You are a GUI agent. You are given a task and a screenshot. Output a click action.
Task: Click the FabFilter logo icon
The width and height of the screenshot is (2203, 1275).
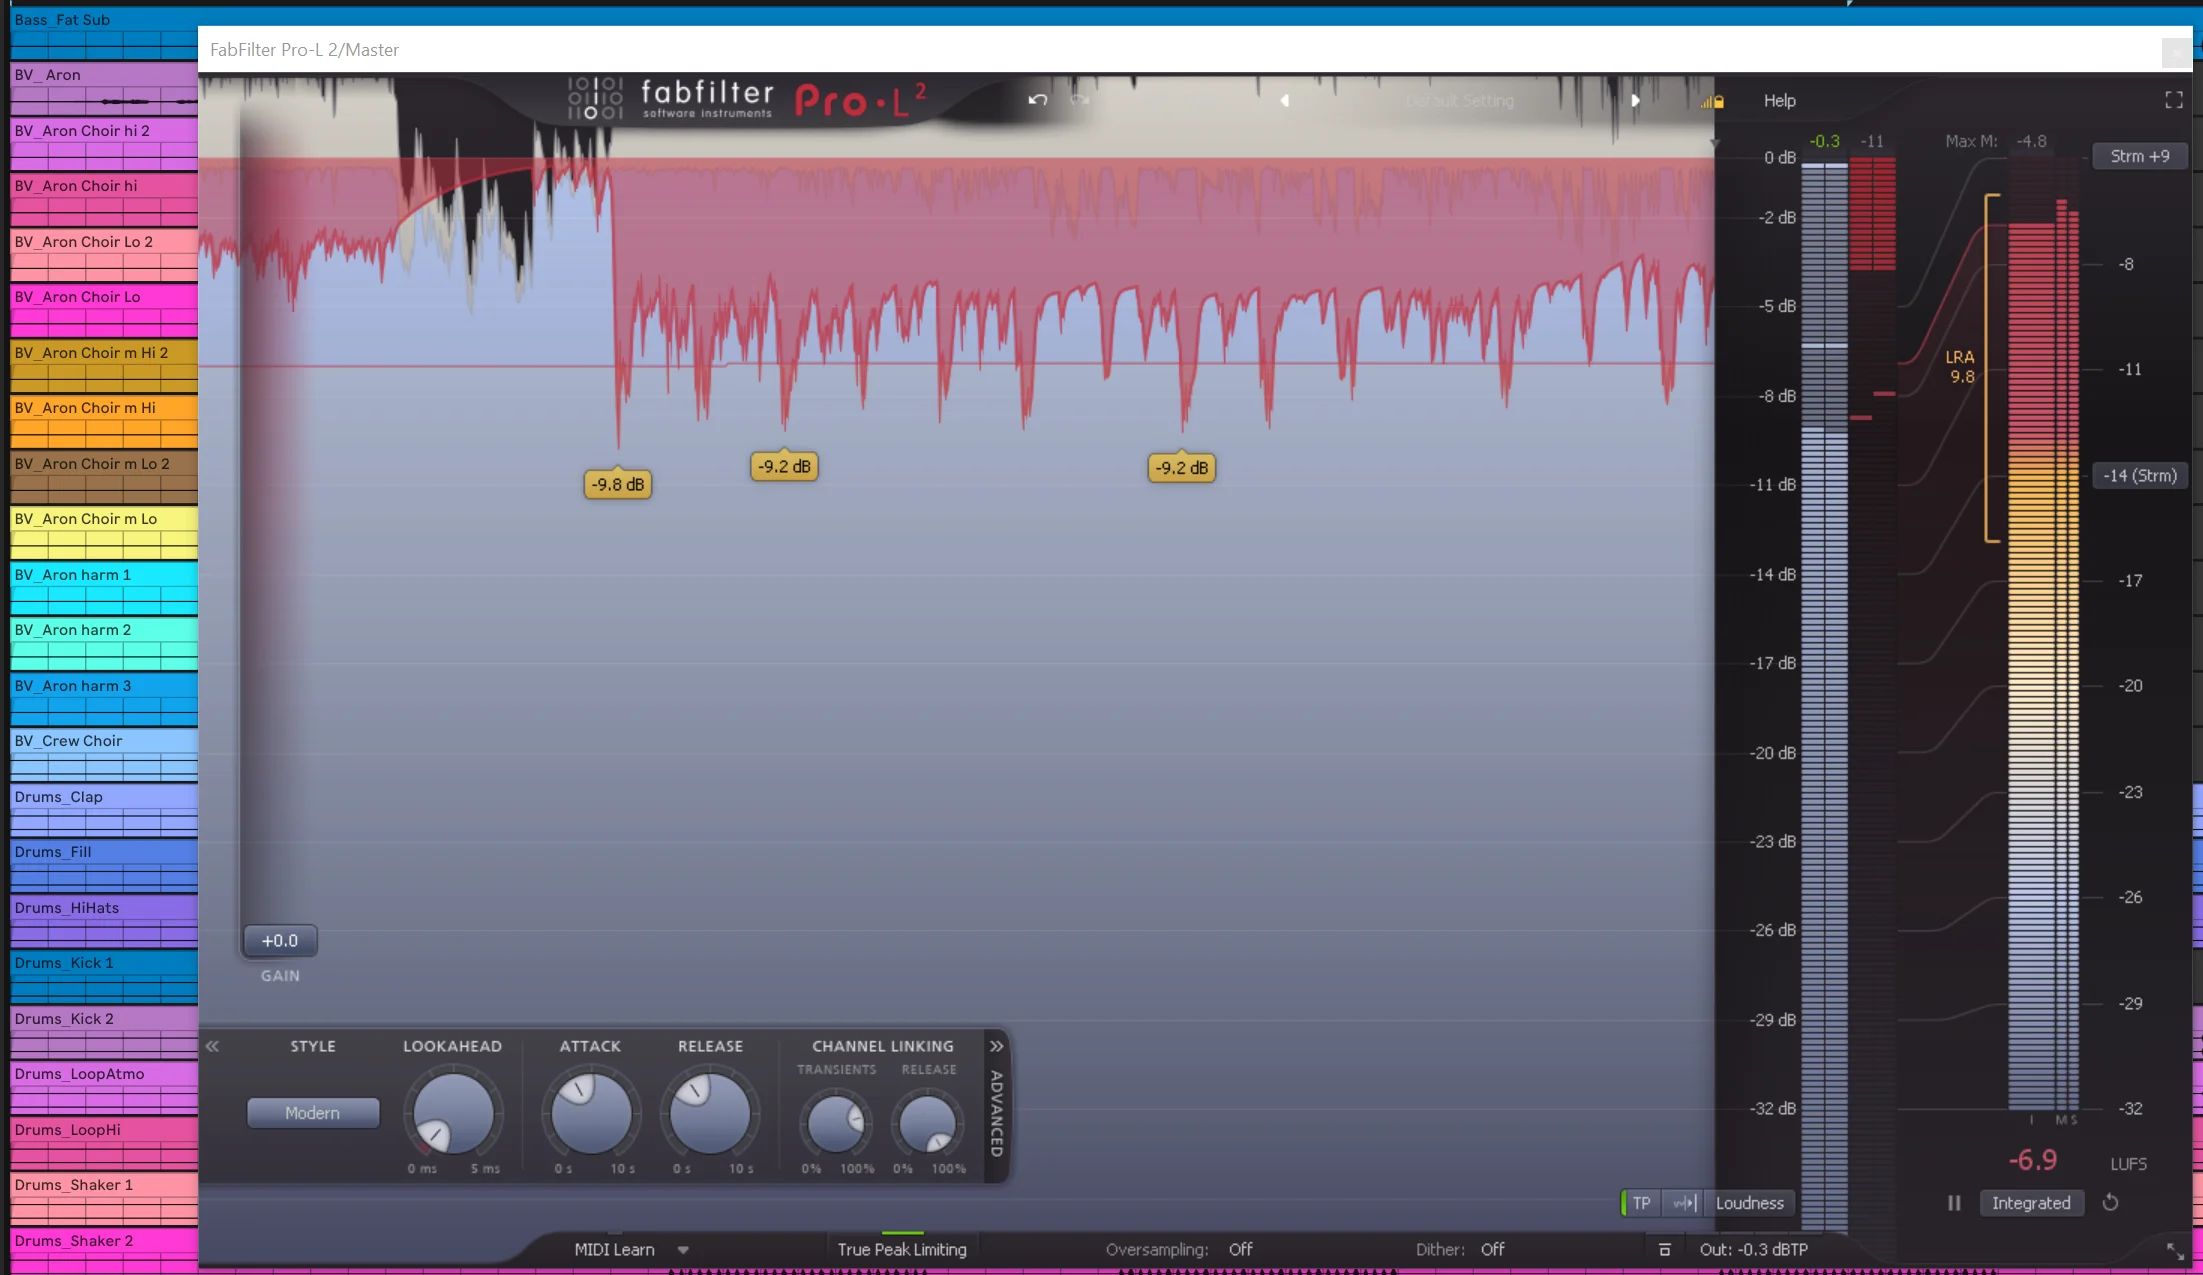coord(595,99)
